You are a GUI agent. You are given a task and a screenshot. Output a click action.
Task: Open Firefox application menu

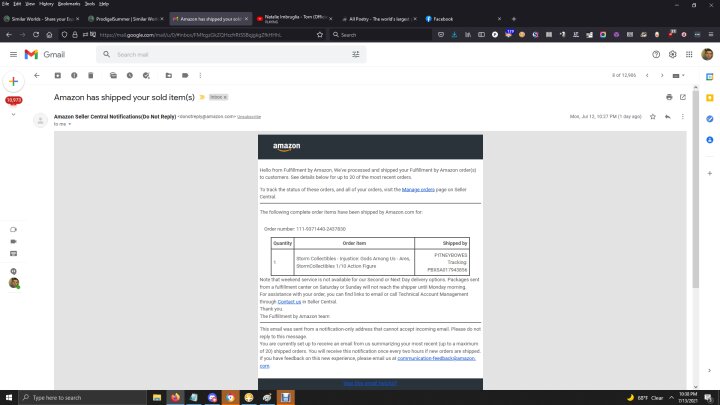tap(710, 34)
